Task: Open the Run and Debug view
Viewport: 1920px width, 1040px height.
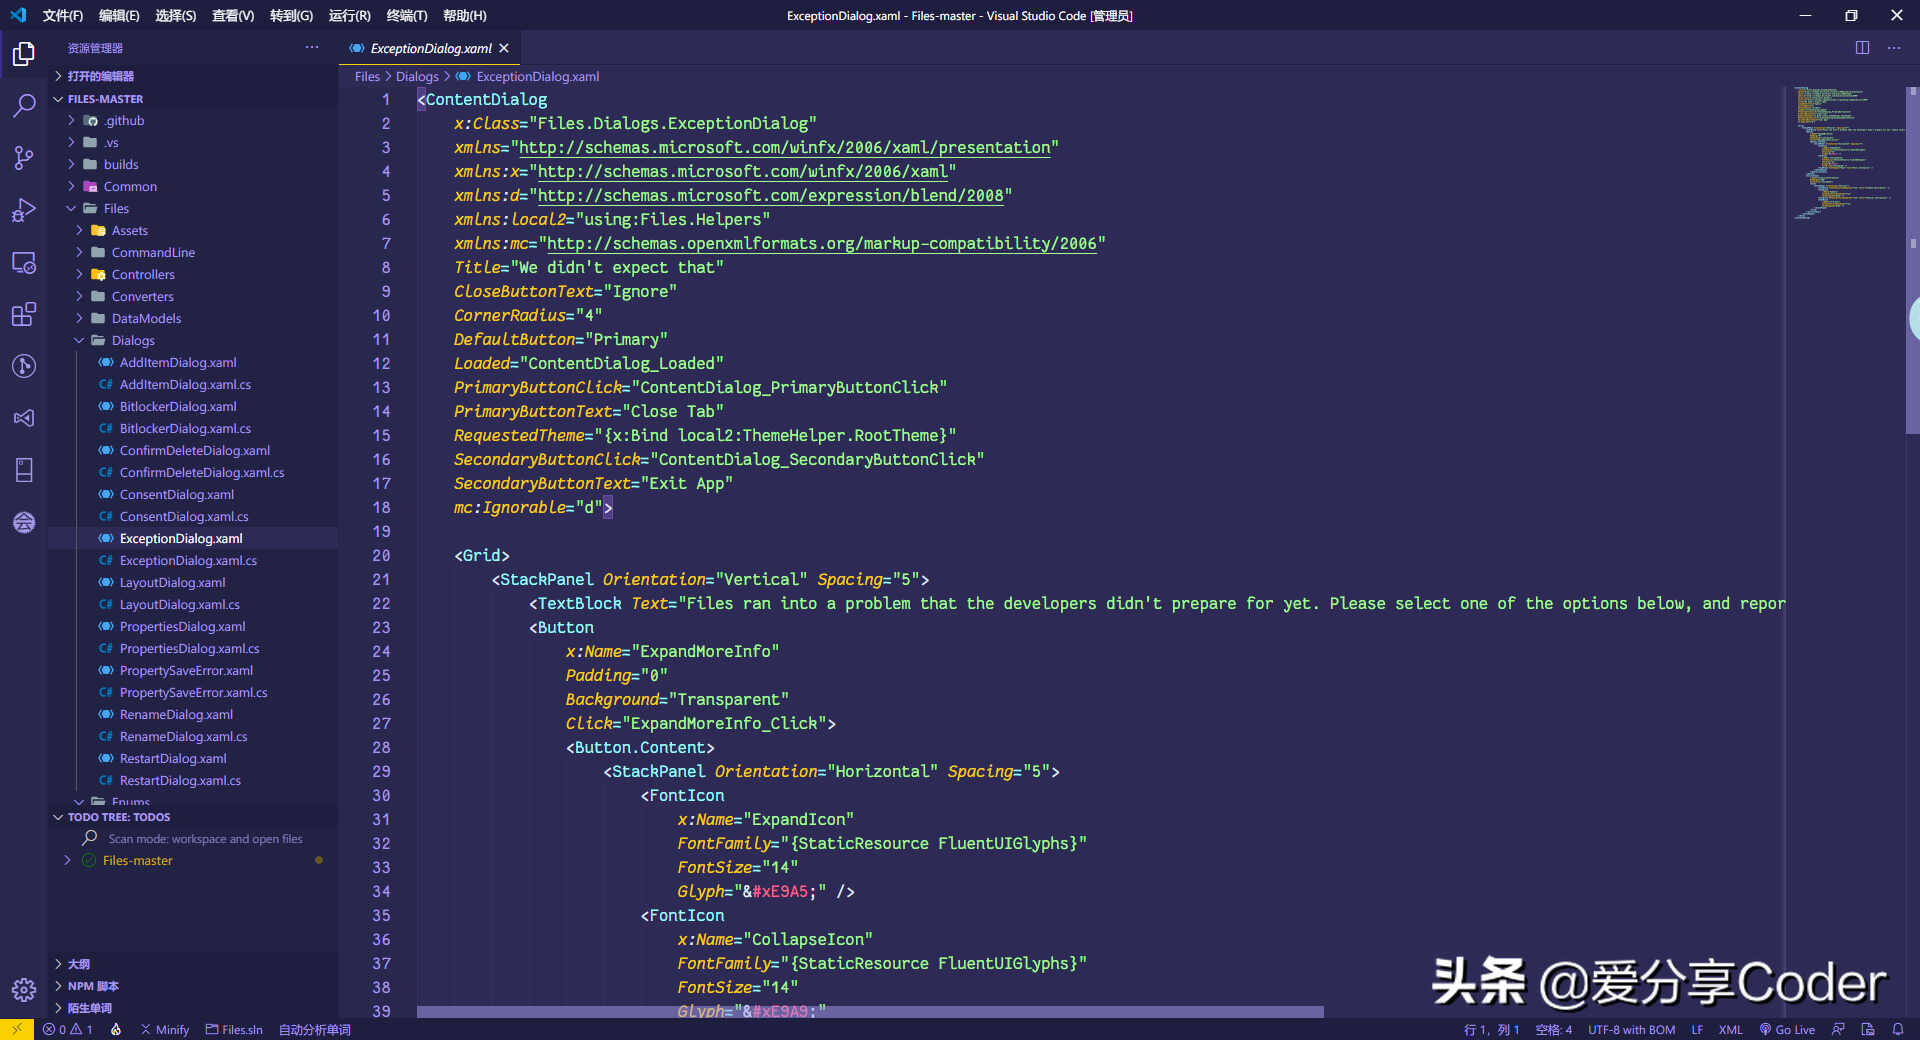Action: pyautogui.click(x=24, y=210)
